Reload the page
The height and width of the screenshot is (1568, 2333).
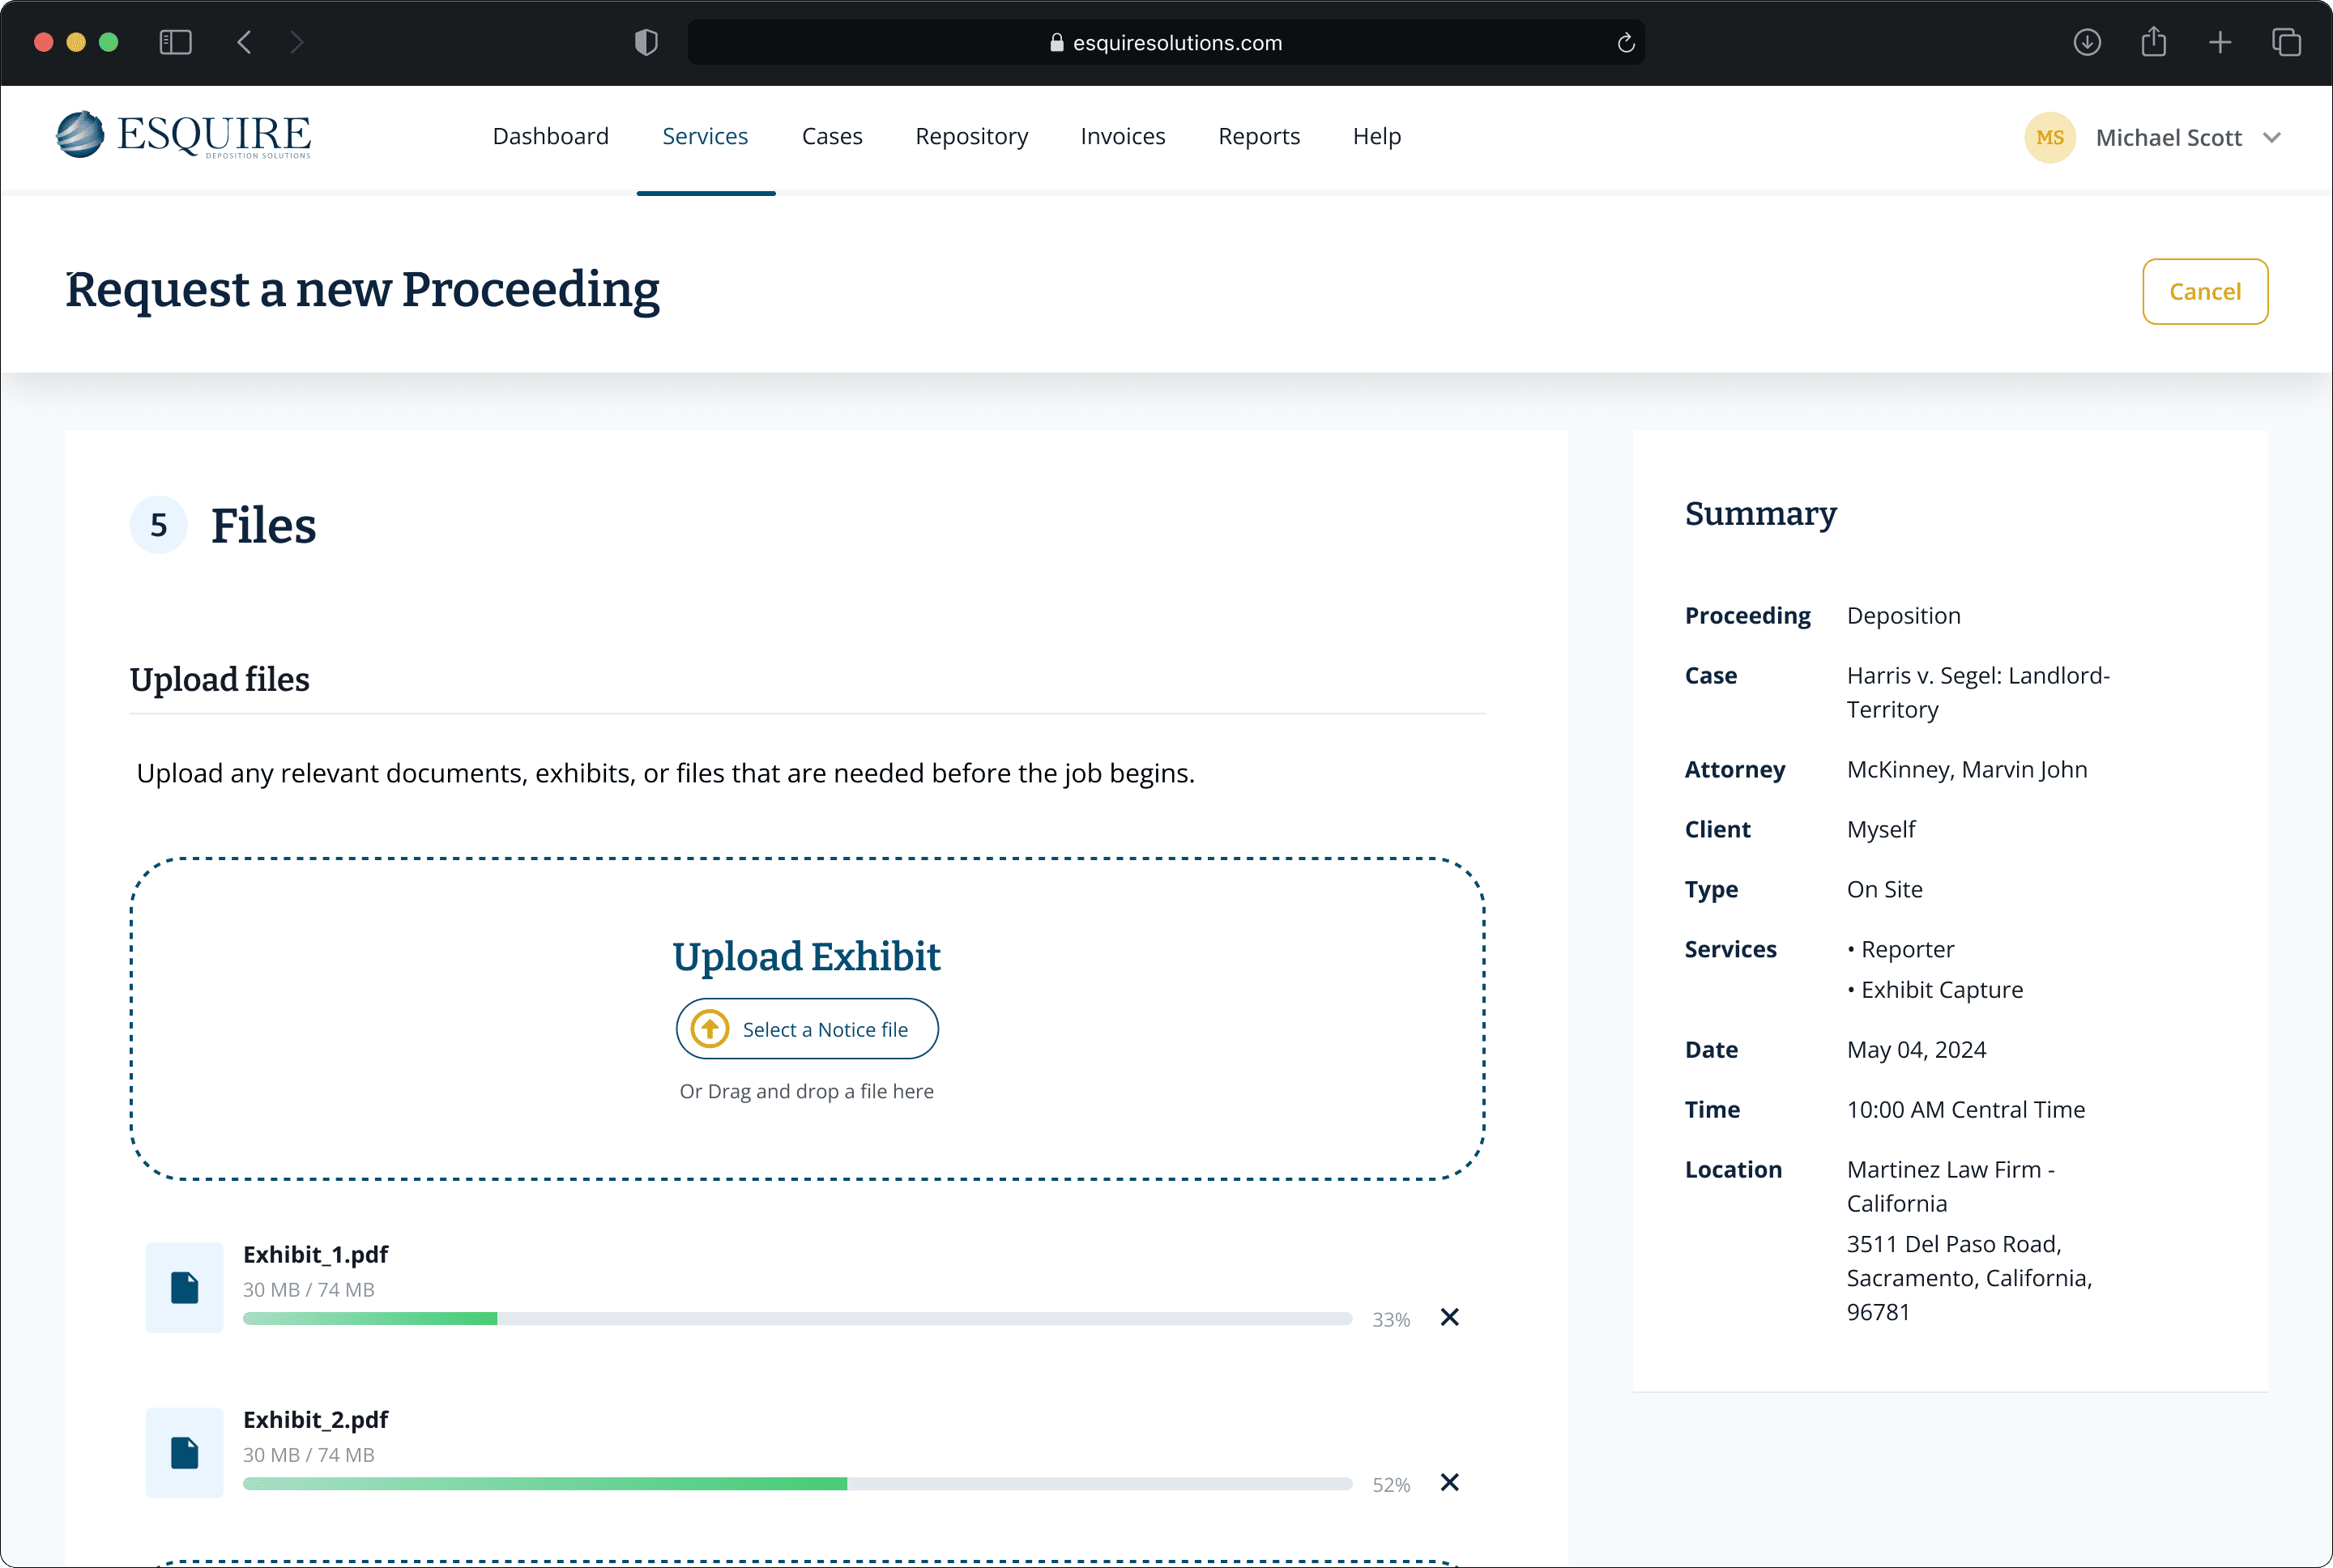[1625, 42]
